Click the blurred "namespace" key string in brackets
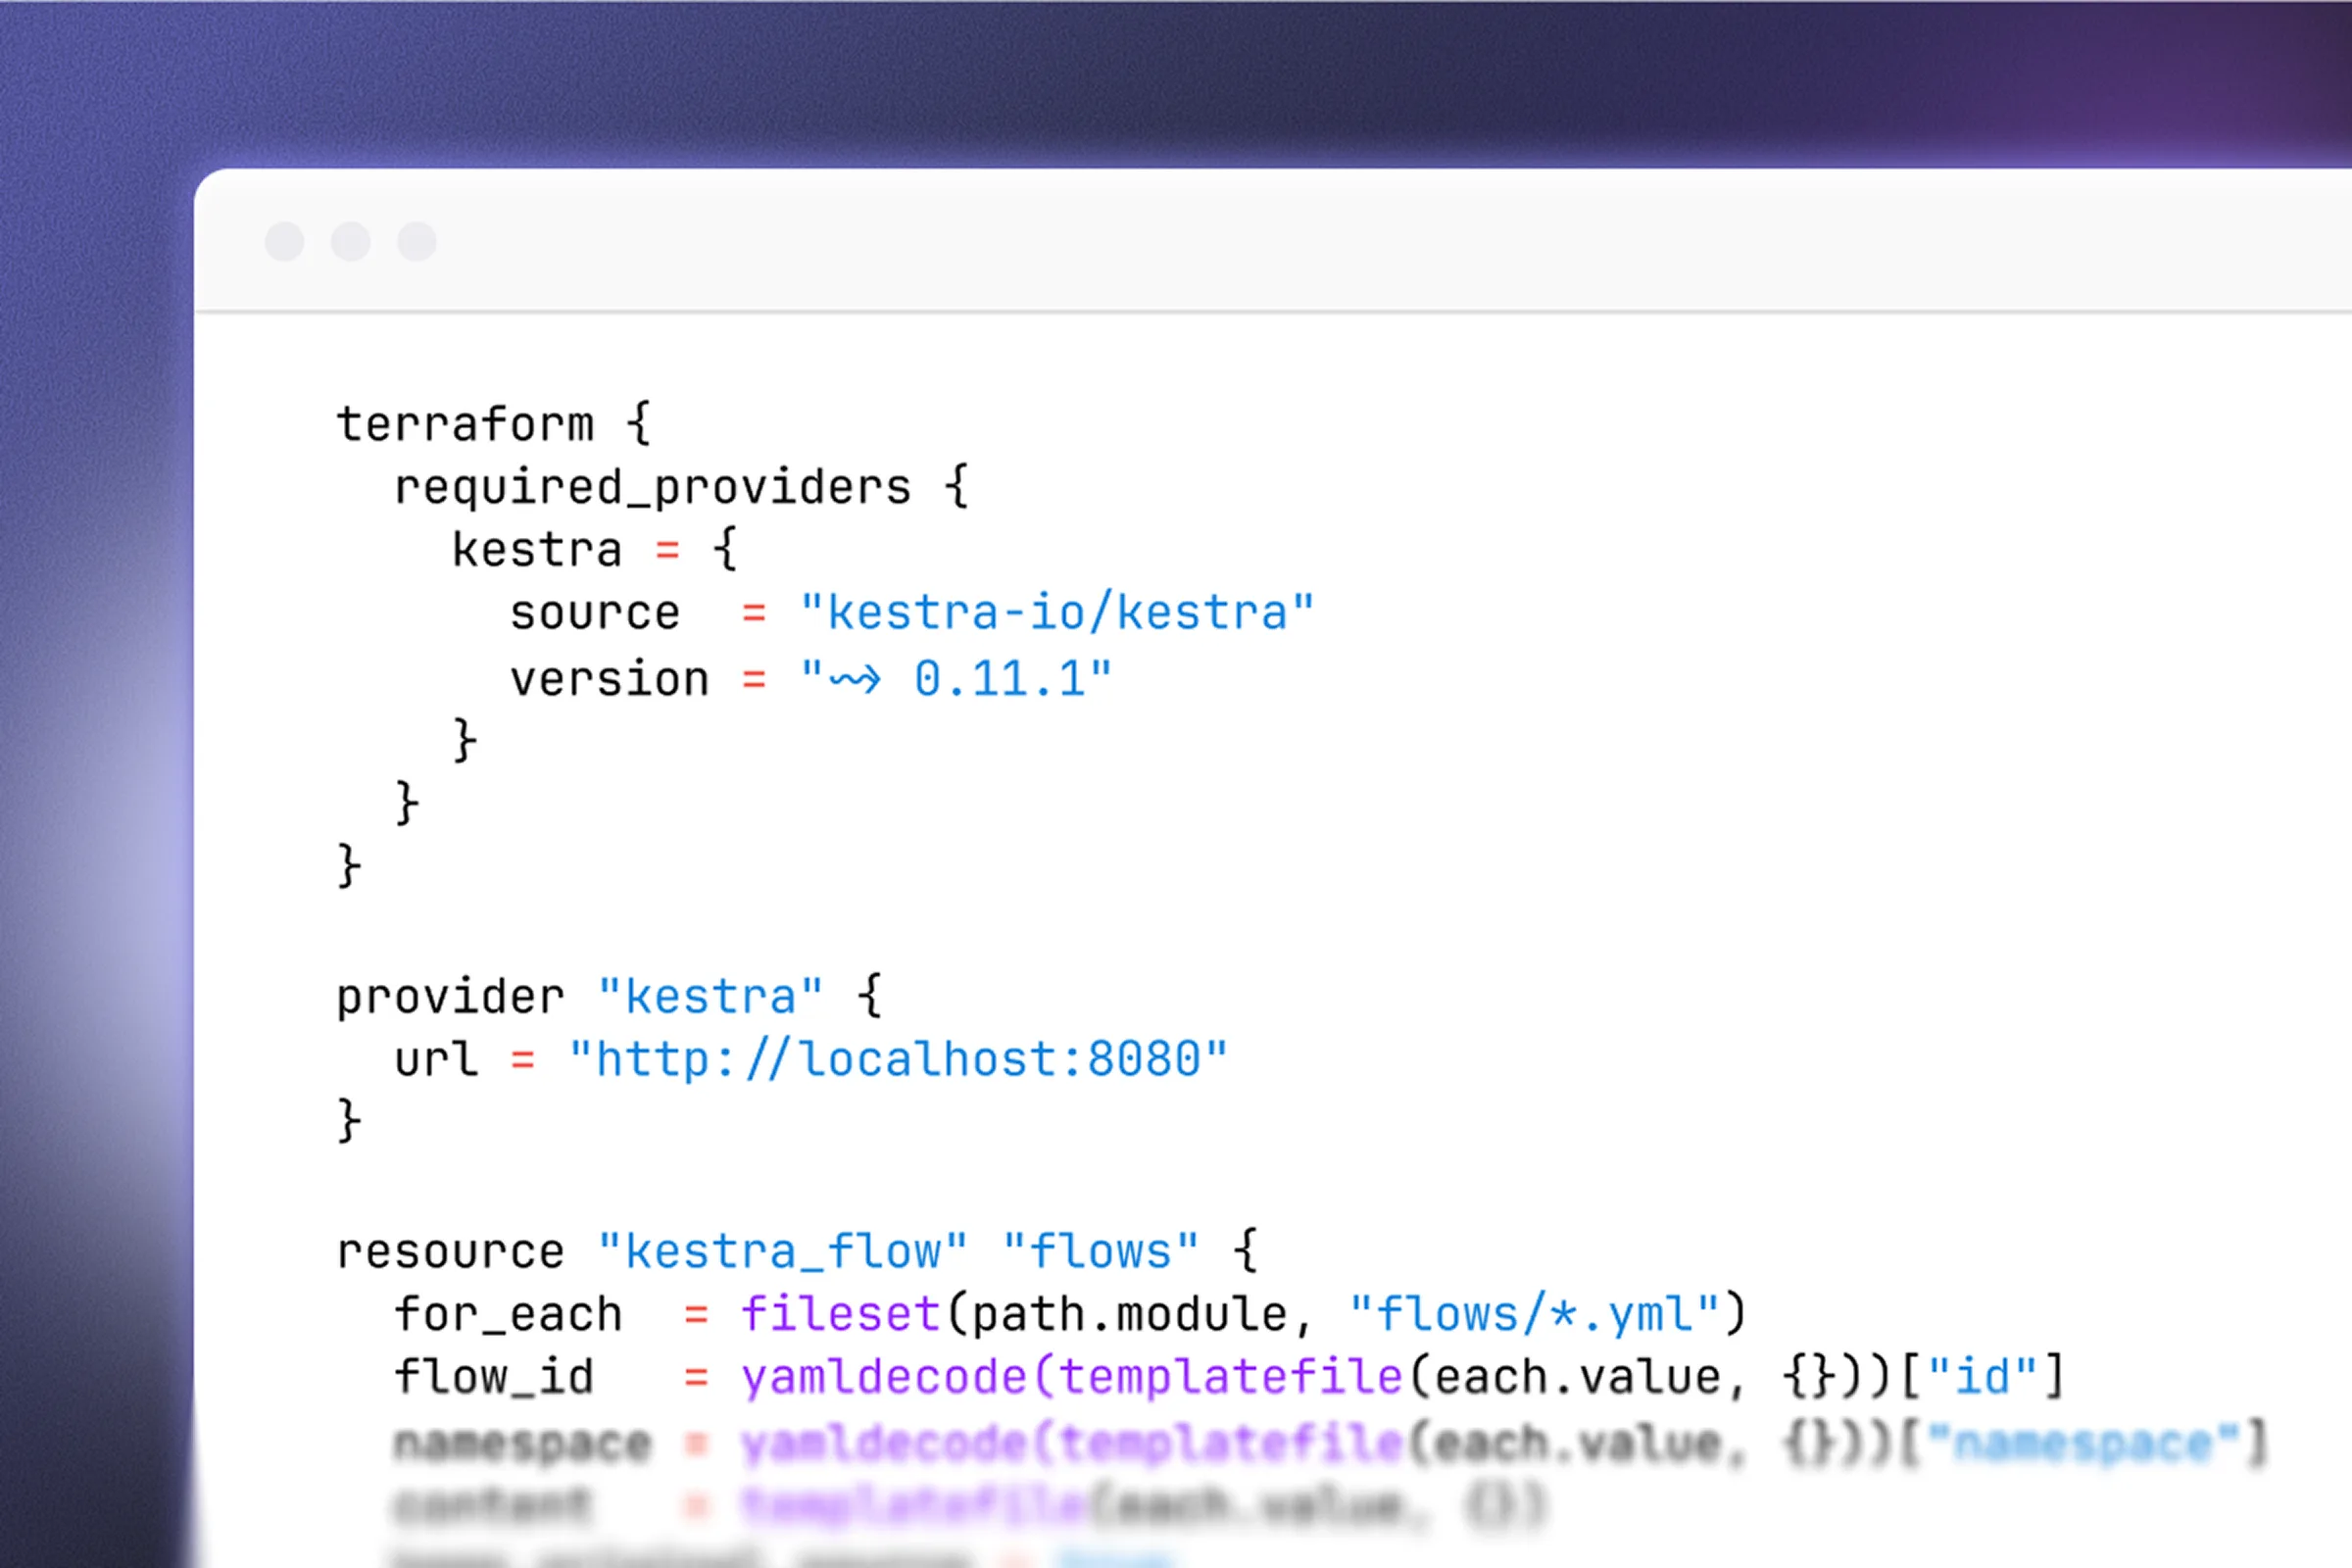The height and width of the screenshot is (1568, 2352). click(2084, 1443)
